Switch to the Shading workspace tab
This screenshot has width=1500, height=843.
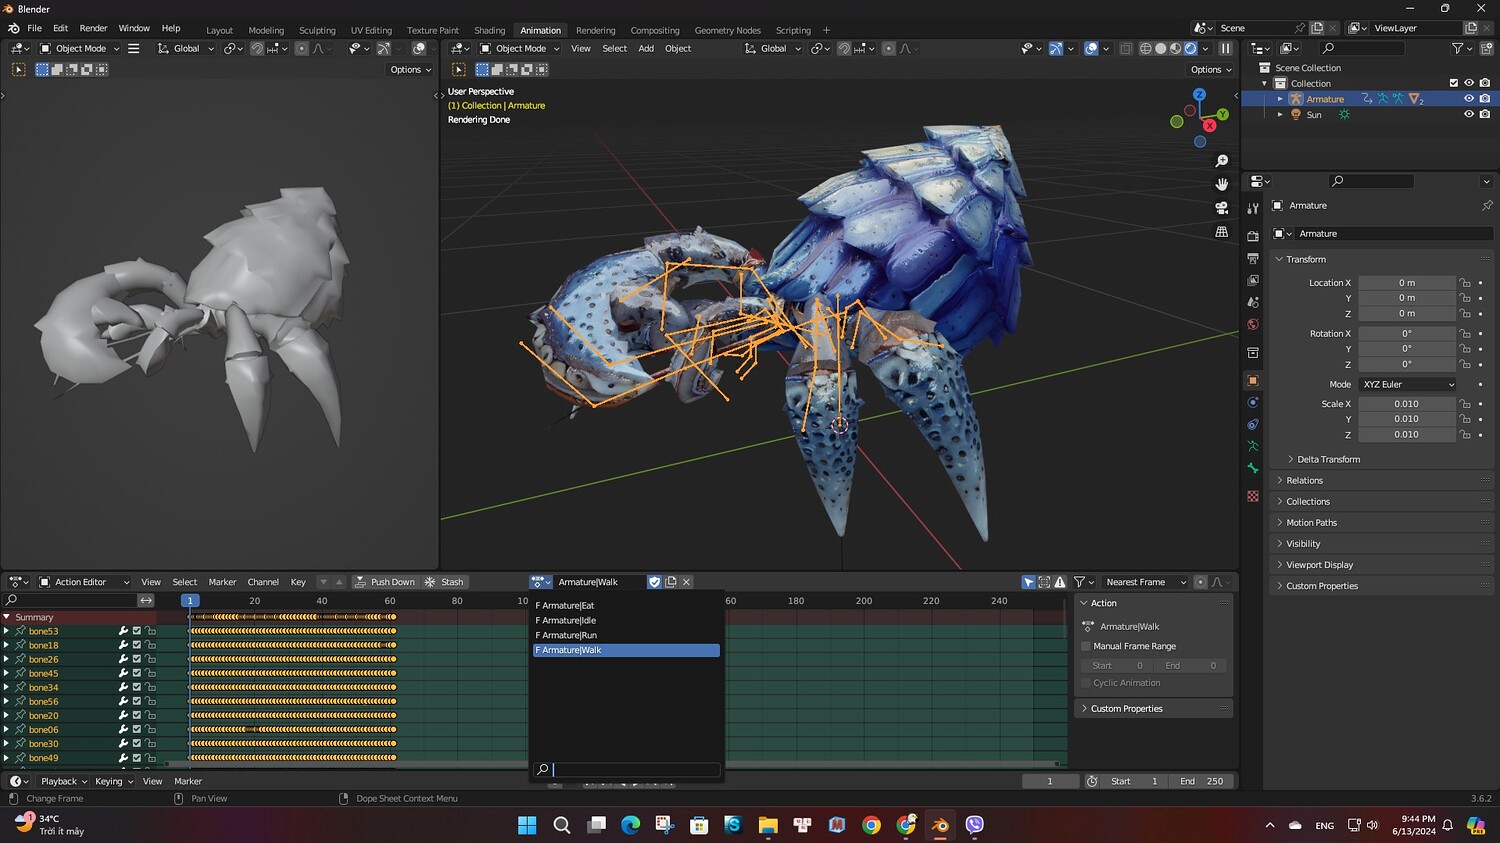pos(489,30)
